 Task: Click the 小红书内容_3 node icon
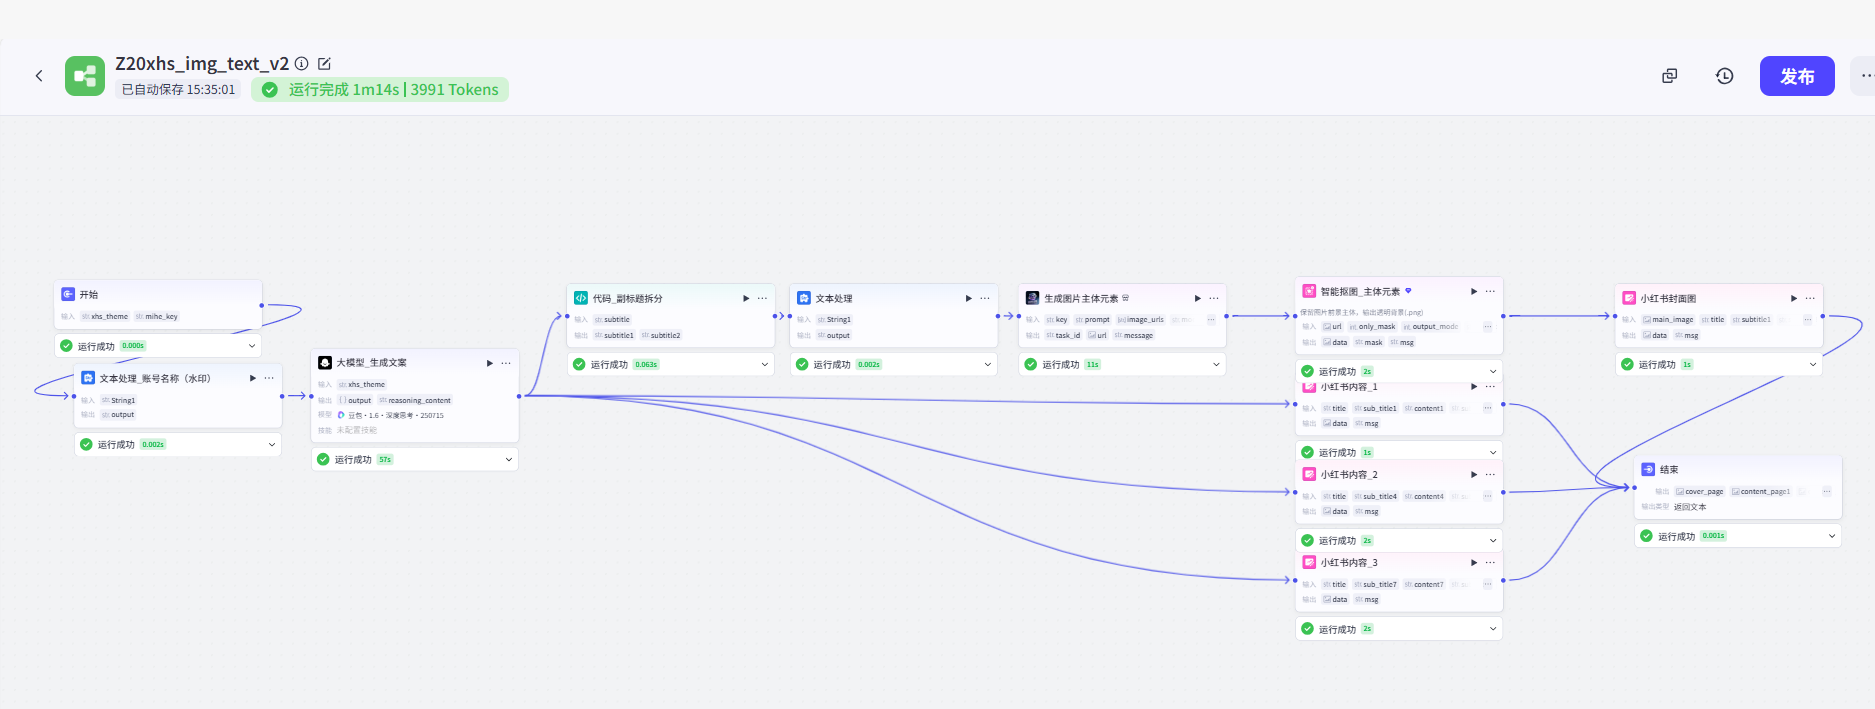(1309, 562)
